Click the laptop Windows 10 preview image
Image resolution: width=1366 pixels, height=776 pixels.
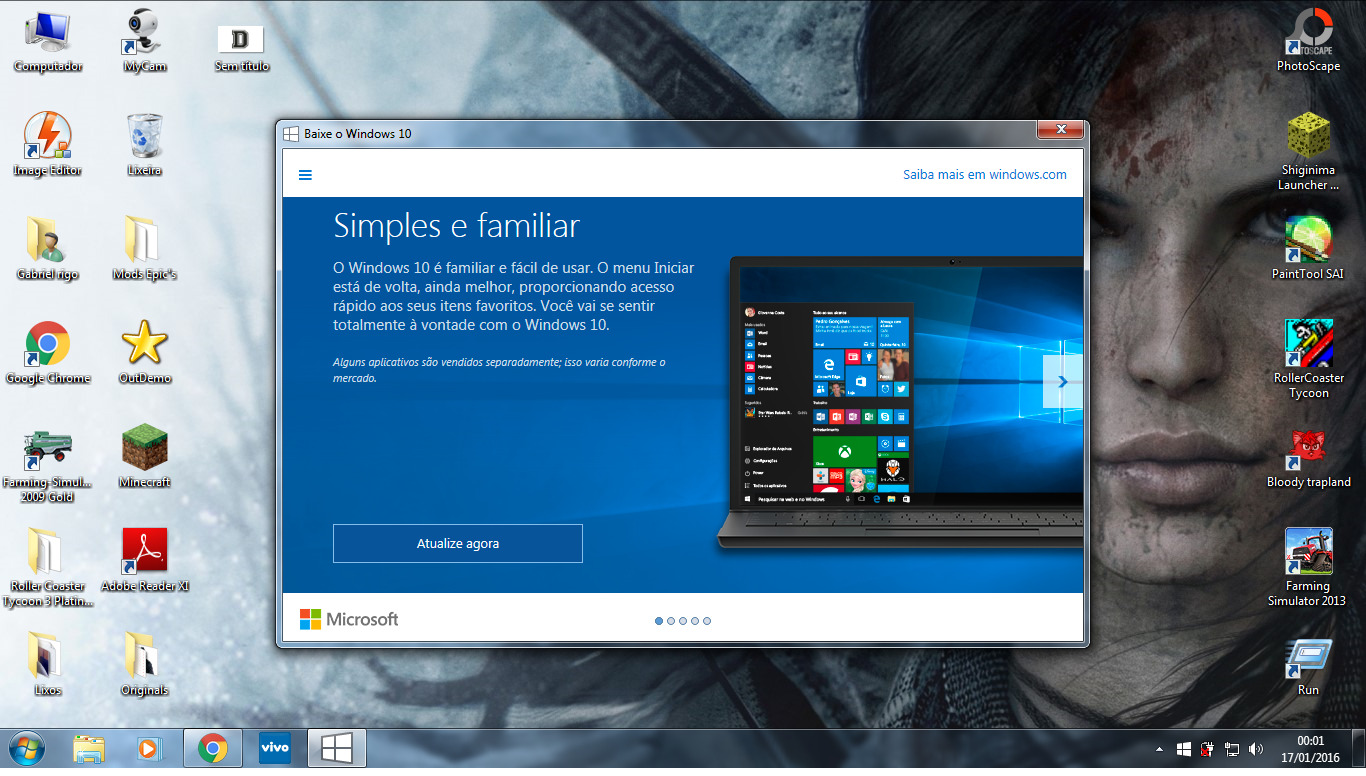click(900, 403)
